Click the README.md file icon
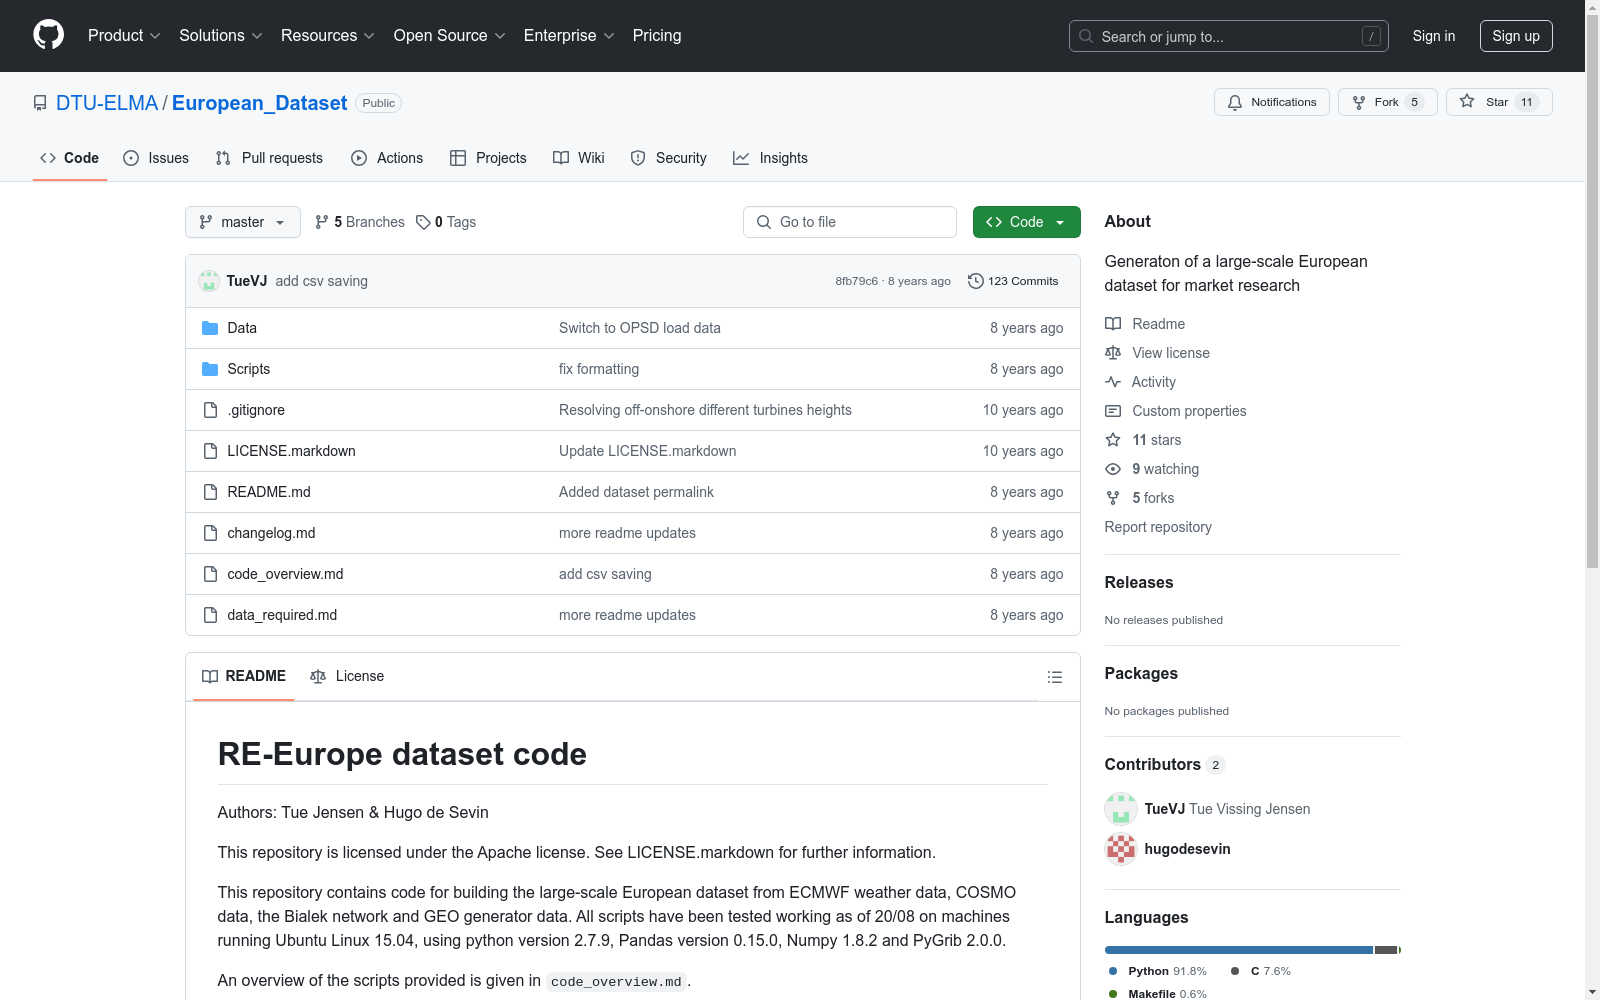Viewport: 1600px width, 1000px height. (x=210, y=492)
